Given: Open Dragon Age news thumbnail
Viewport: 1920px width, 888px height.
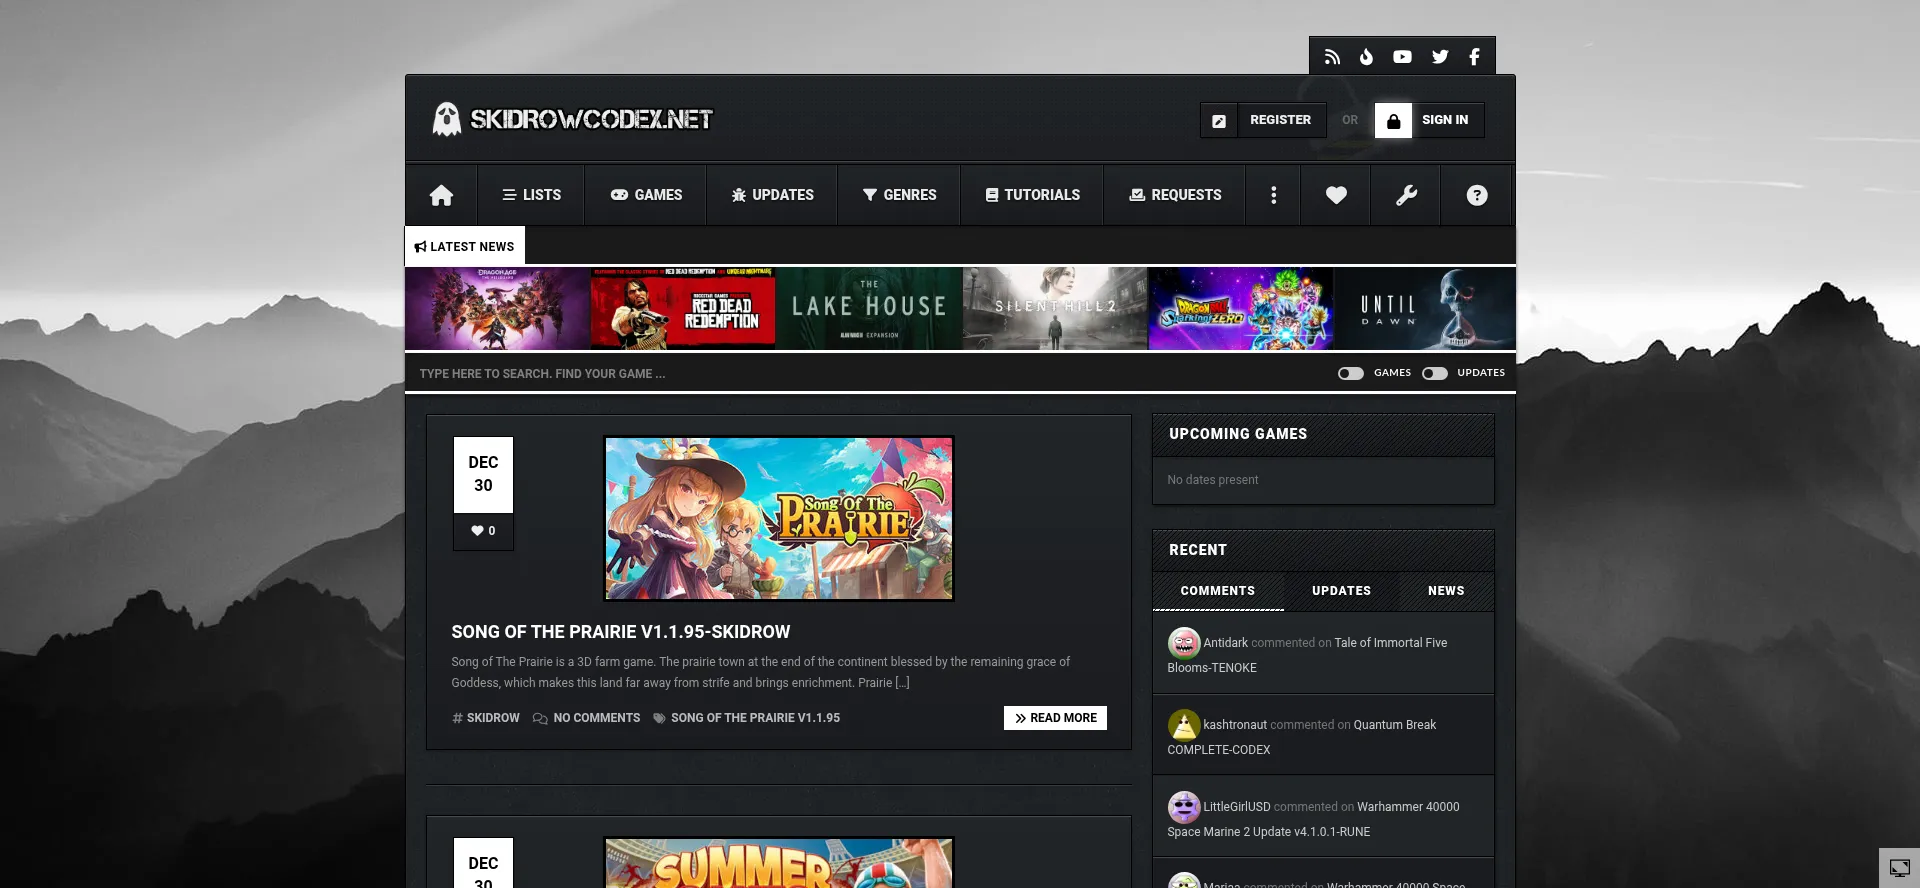Looking at the screenshot, I should click(497, 308).
